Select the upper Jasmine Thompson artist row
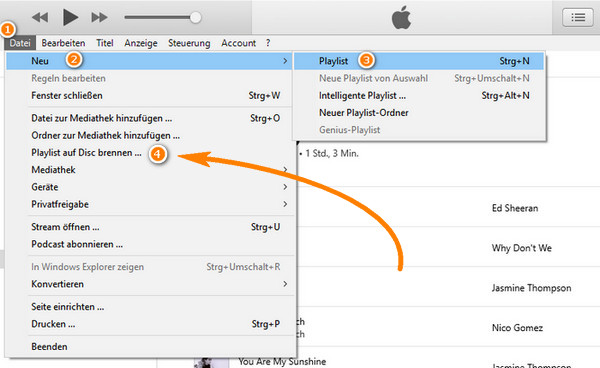600x368 pixels. pyautogui.click(x=532, y=288)
